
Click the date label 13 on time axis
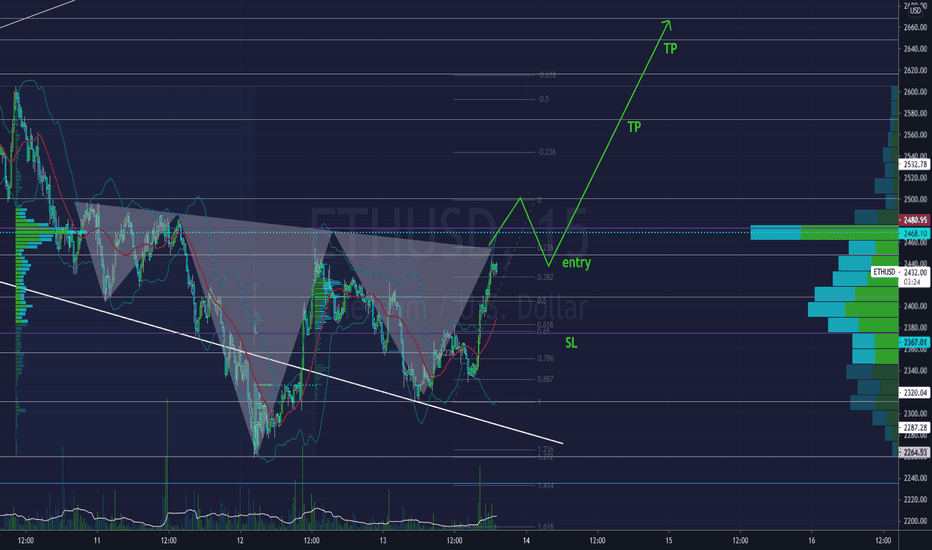coord(383,540)
